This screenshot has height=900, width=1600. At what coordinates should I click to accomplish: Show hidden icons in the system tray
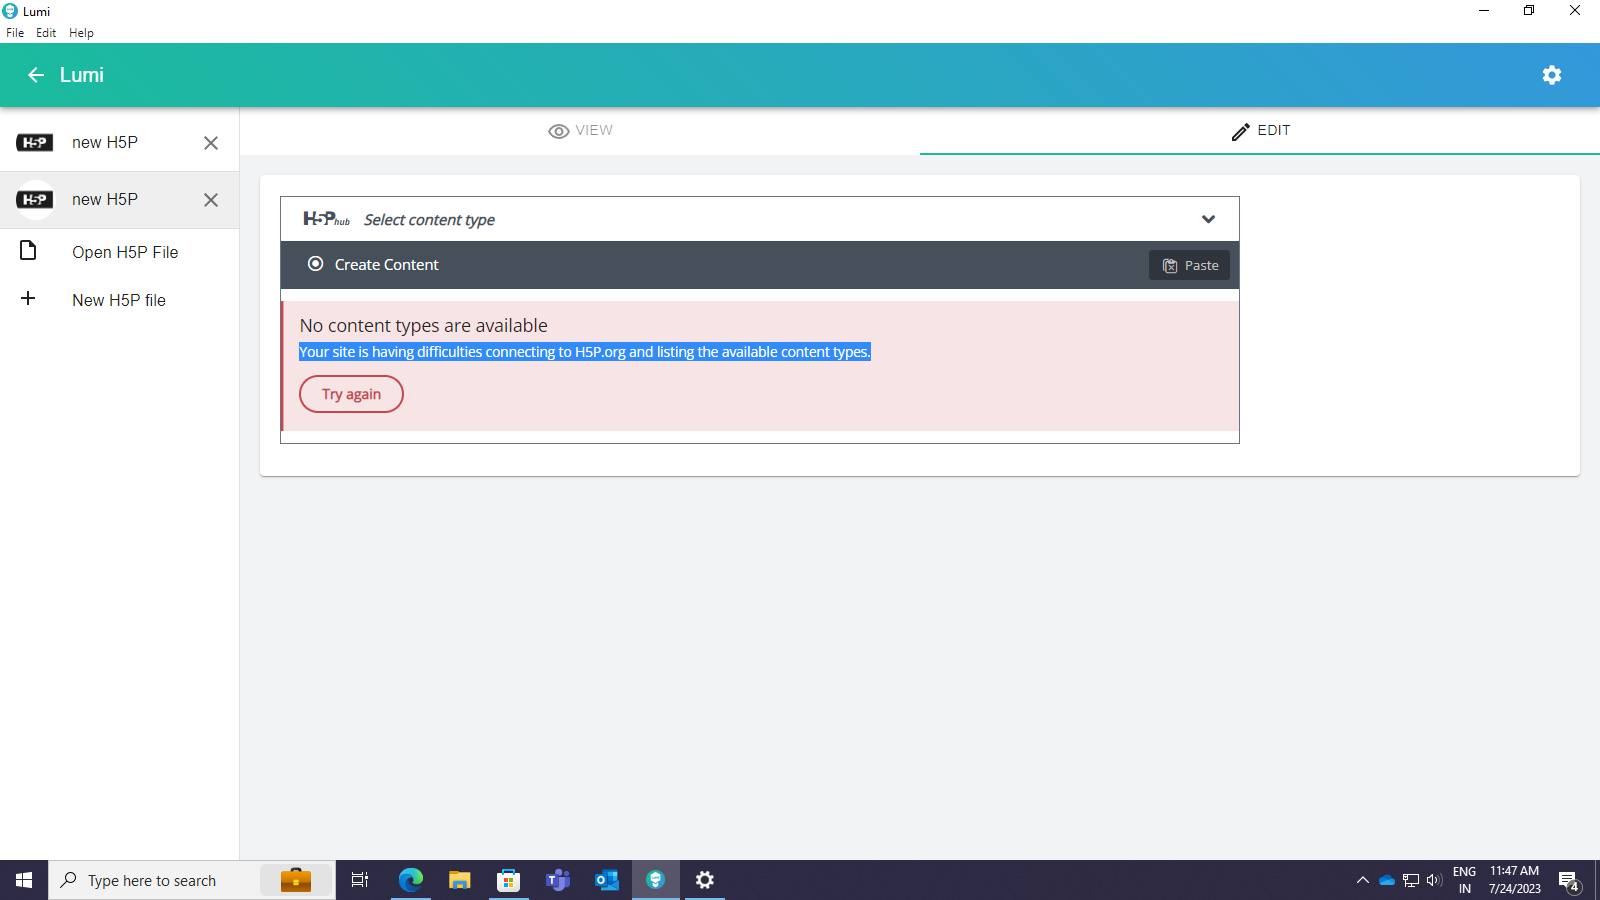tap(1363, 880)
